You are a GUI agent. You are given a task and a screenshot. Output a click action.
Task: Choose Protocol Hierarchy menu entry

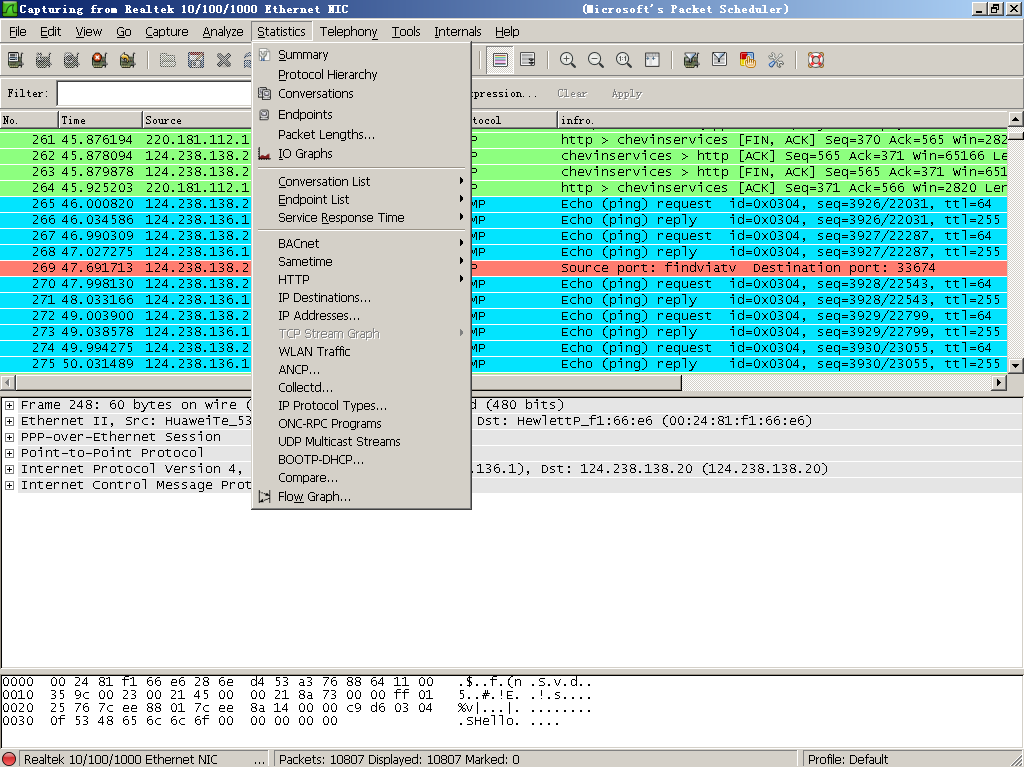pos(327,75)
